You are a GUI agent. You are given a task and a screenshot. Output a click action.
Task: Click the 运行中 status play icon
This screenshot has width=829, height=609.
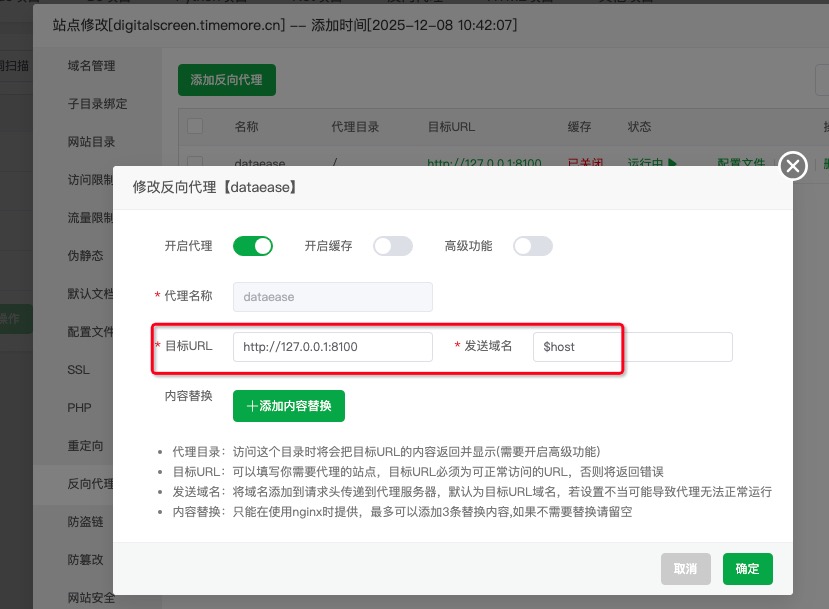click(672, 162)
